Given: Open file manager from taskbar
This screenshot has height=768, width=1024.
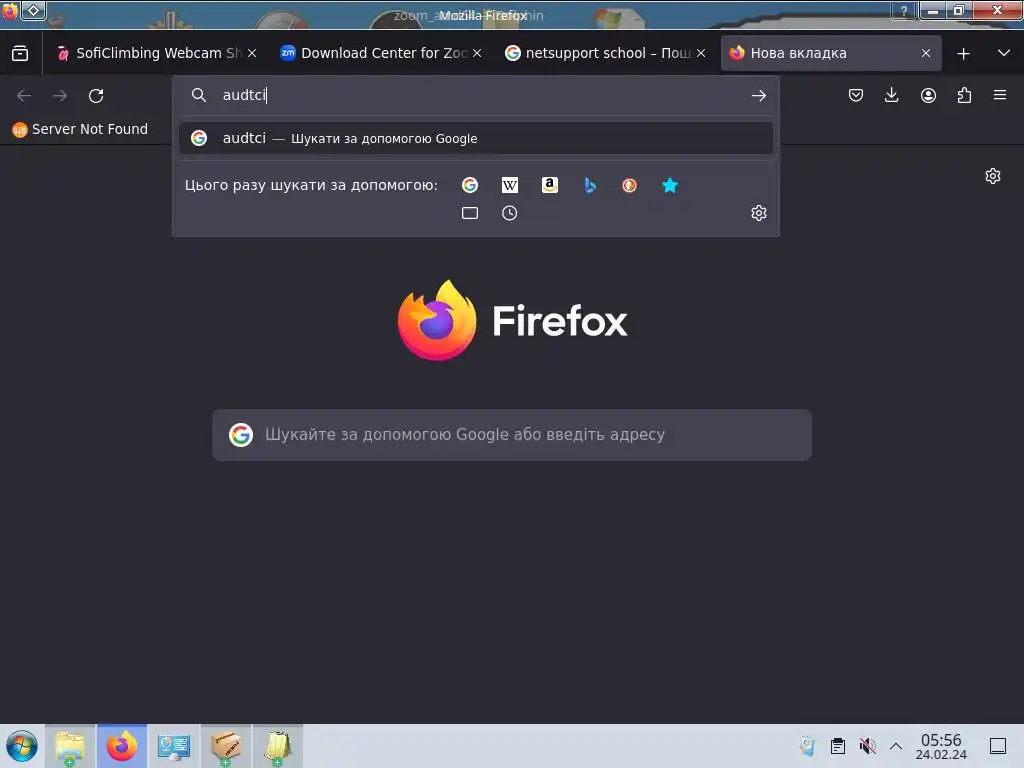Looking at the screenshot, I should pyautogui.click(x=71, y=746).
